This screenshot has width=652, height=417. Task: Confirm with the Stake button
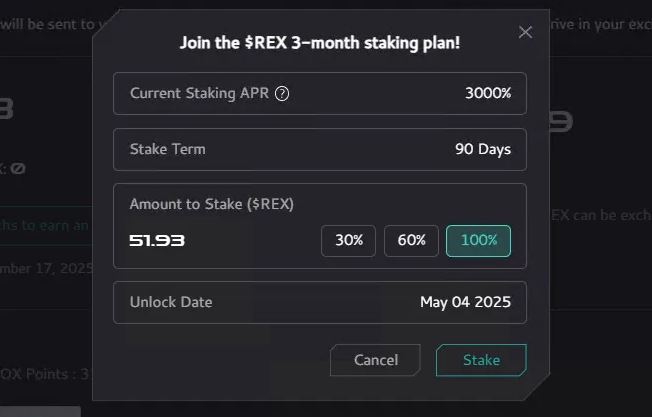tap(481, 360)
